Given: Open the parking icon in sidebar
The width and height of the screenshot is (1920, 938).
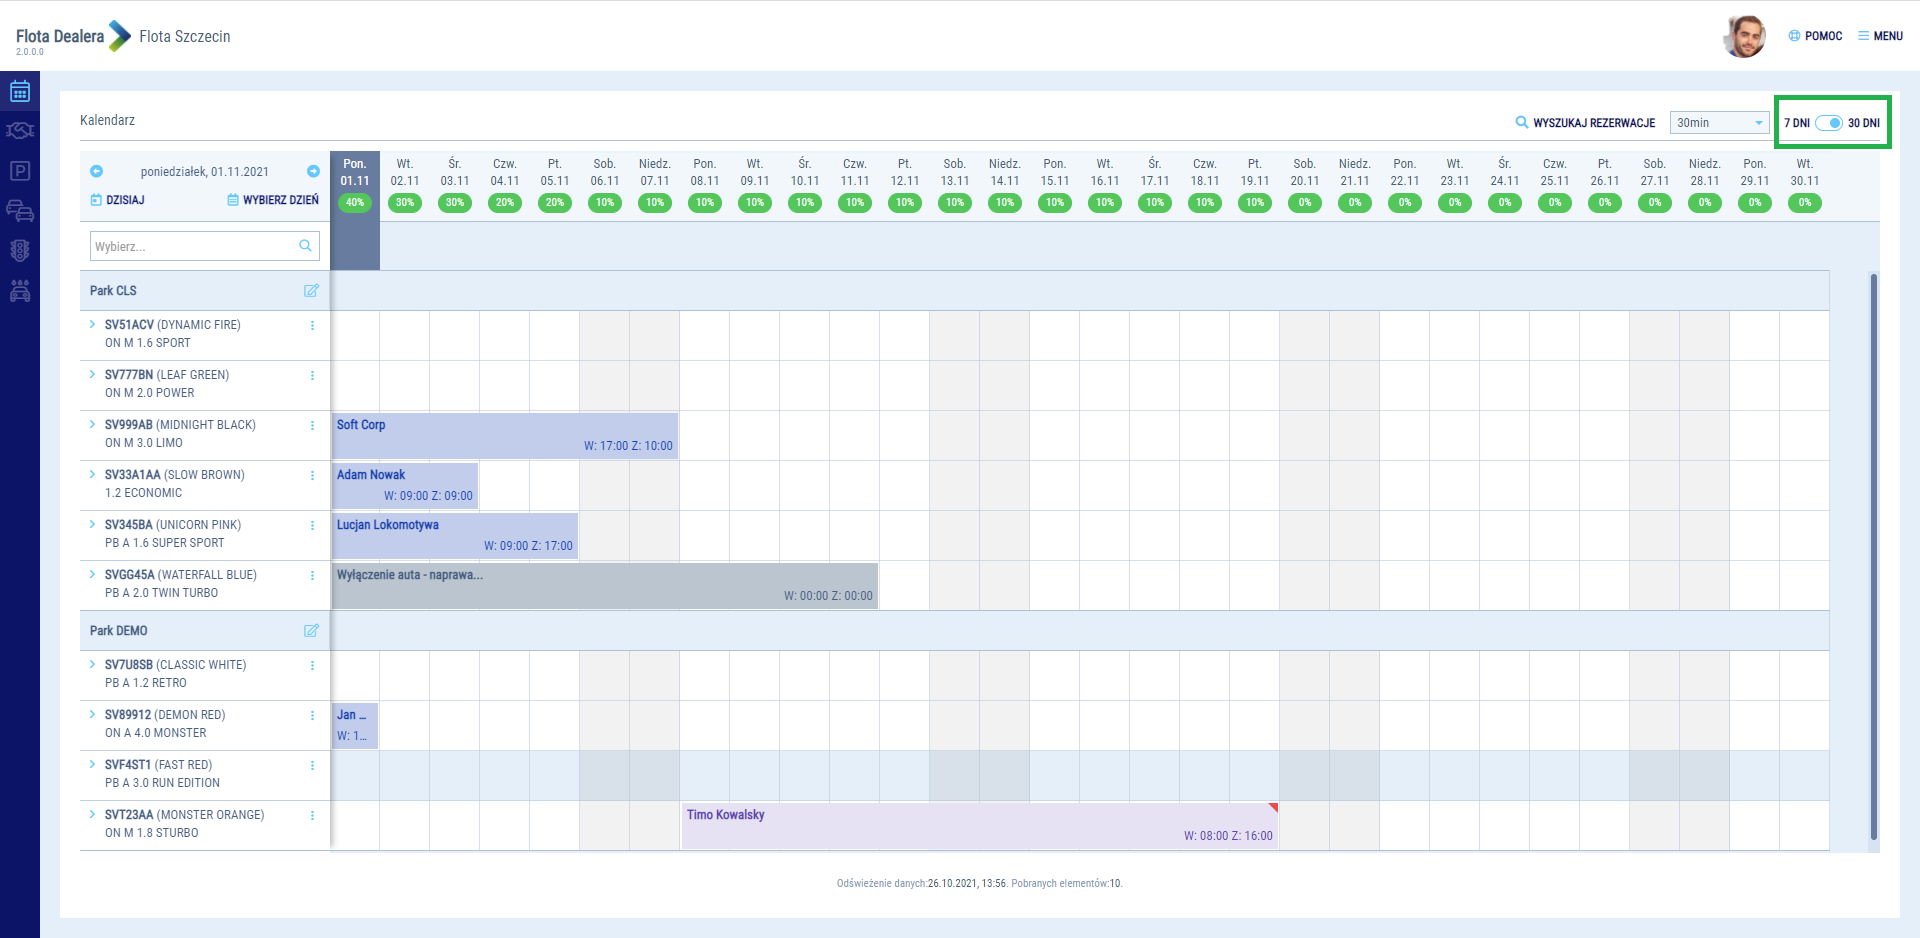Looking at the screenshot, I should (x=20, y=171).
